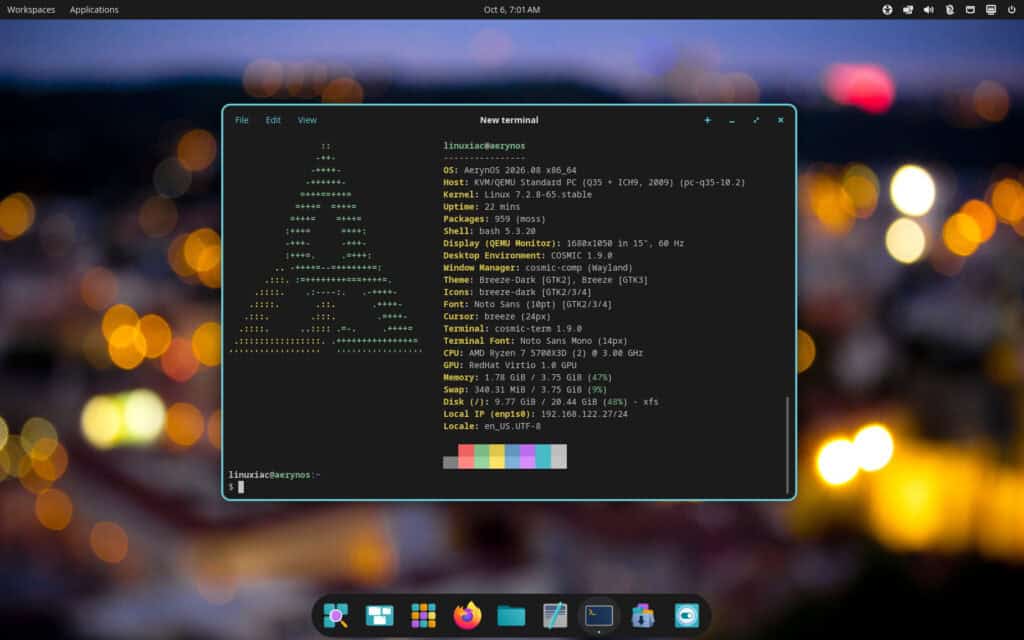
Task: Open the Edit menu in the terminal
Action: coord(273,120)
